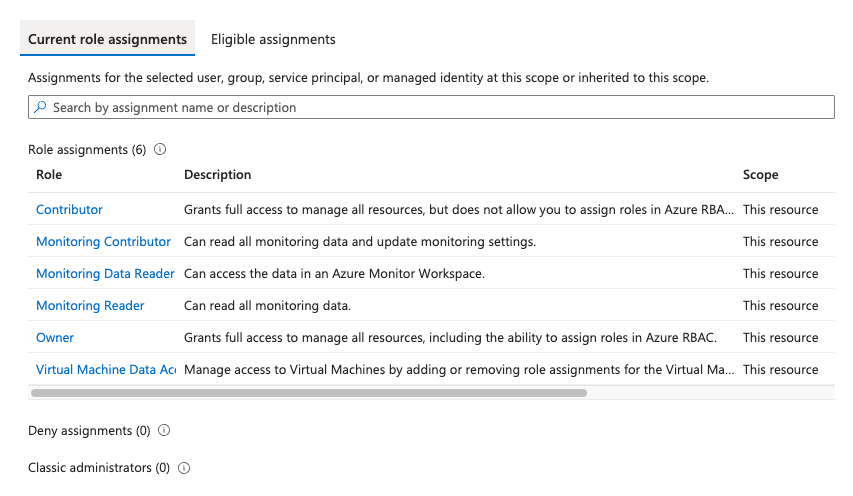This screenshot has height=496, width=853.
Task: Open the Monitoring Contributor role
Action: [103, 242]
